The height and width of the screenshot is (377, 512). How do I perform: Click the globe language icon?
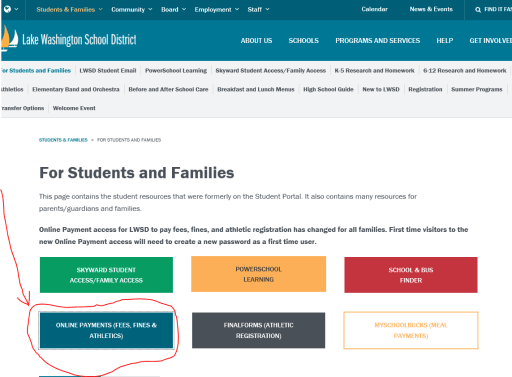click(7, 9)
